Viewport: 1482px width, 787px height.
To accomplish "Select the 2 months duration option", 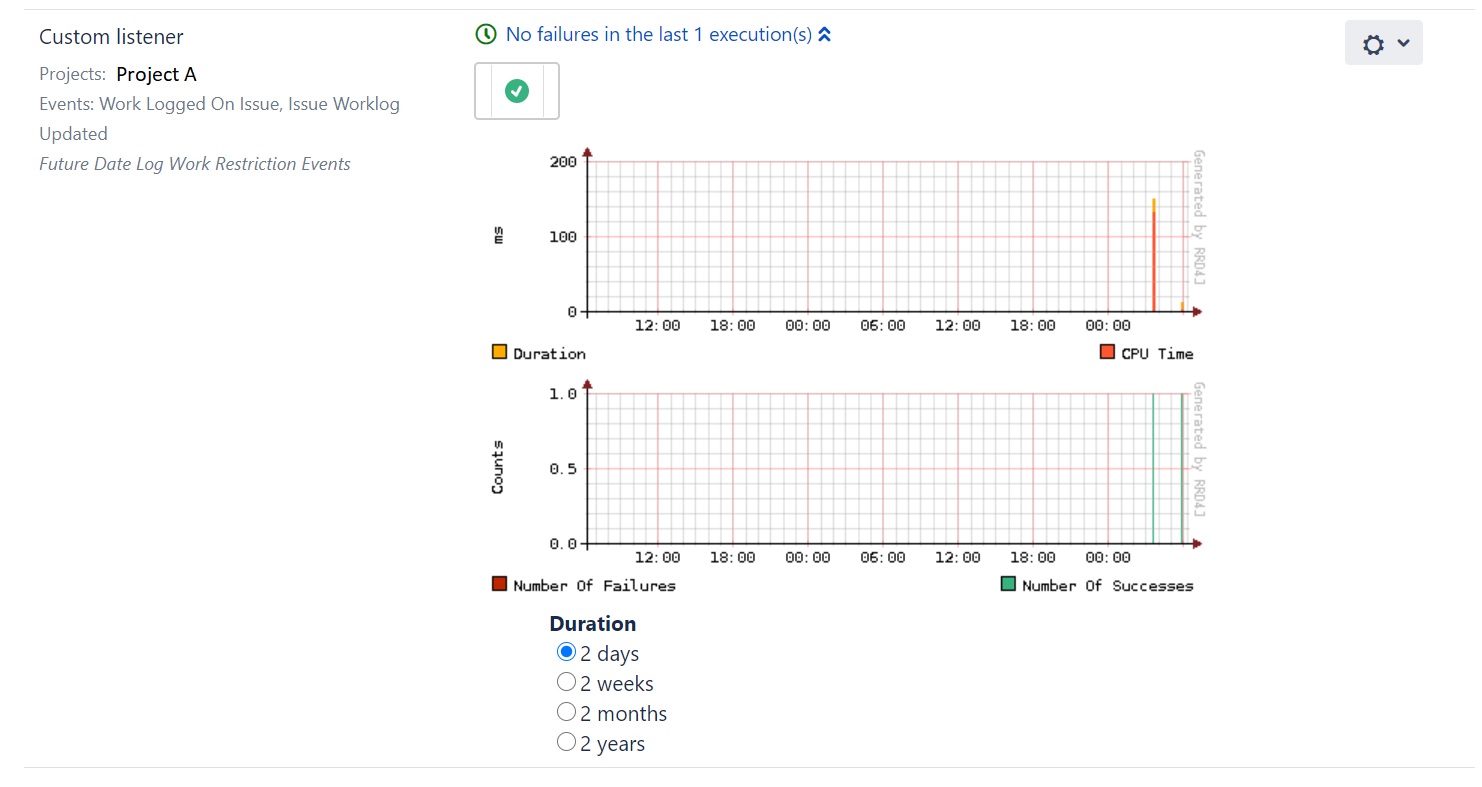I will click(566, 712).
